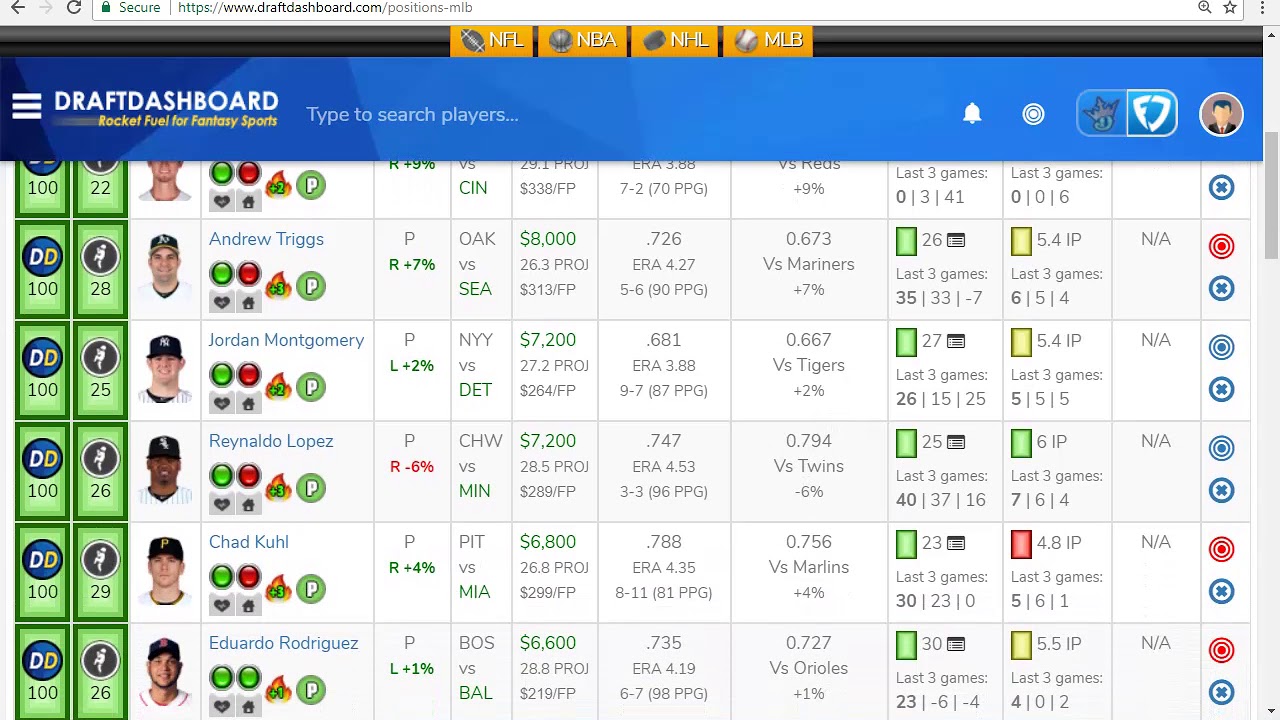Select the MLB sport tab

768,40
